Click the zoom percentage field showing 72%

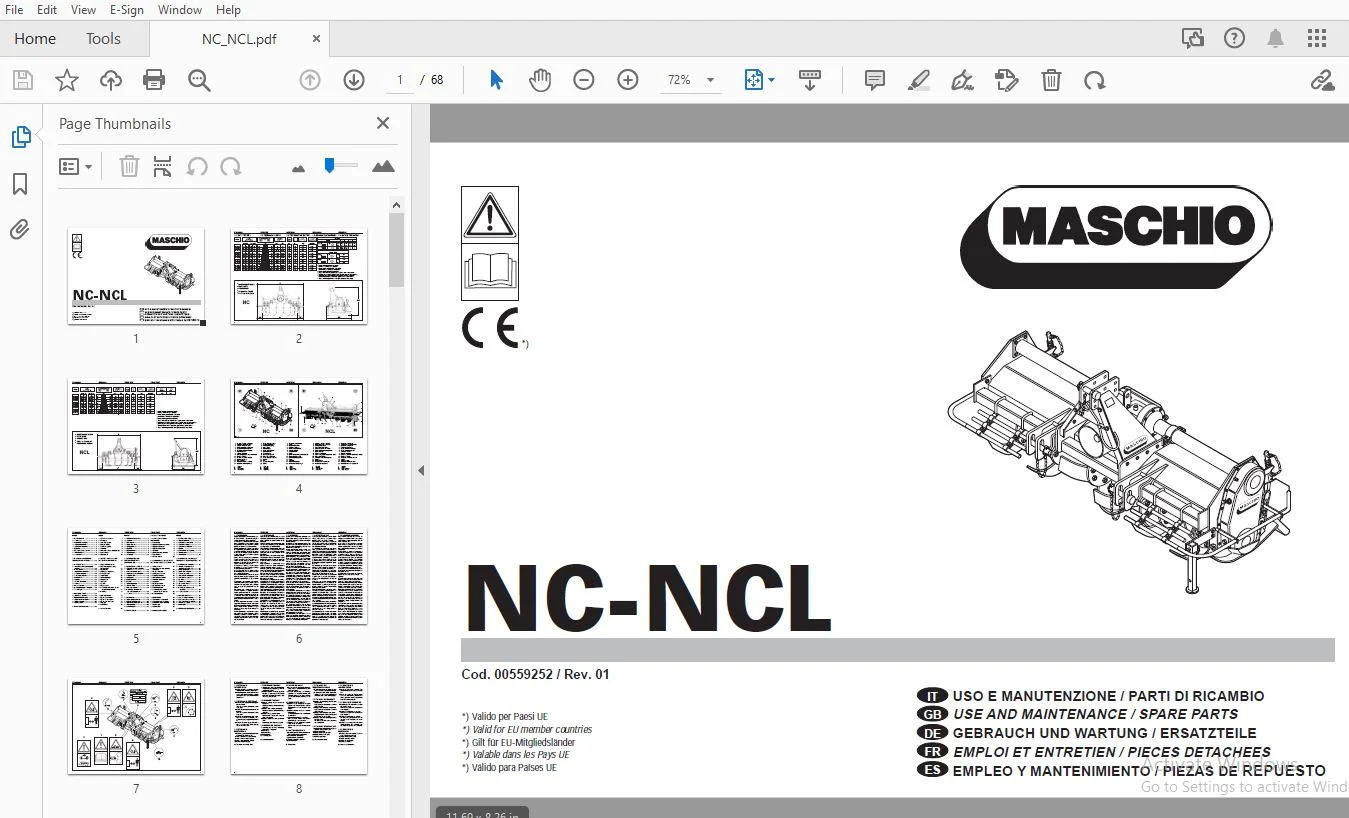click(680, 80)
